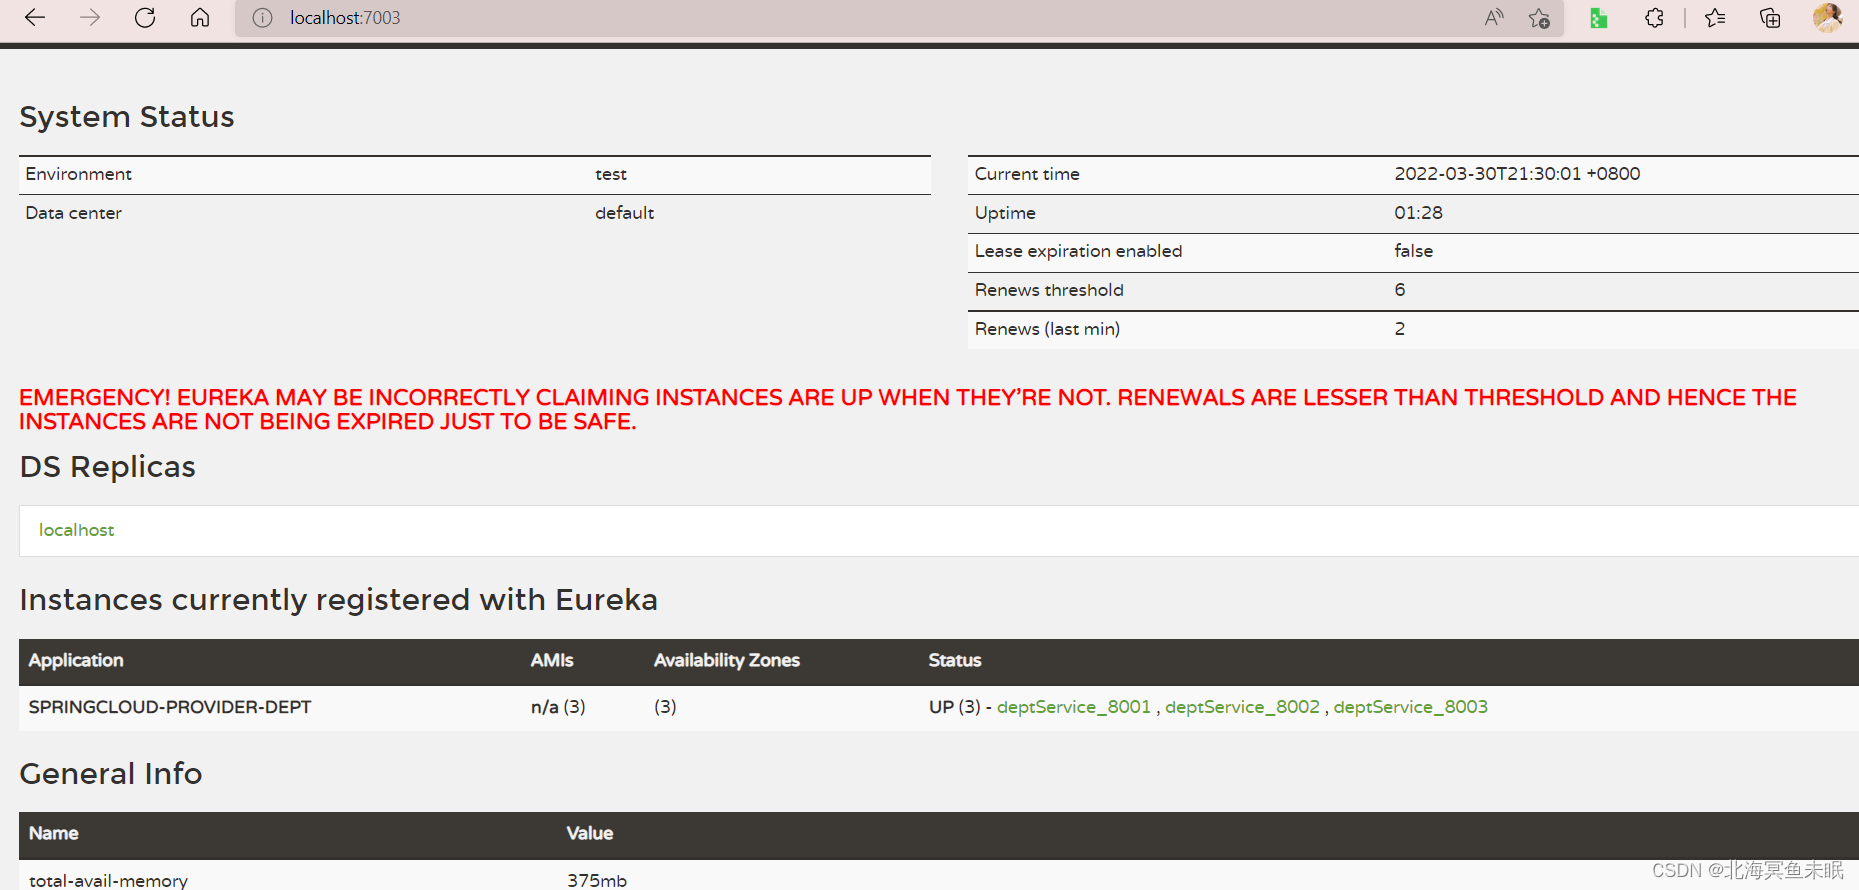Select the Uptime value 01:28
1859x890 pixels.
coord(1418,213)
